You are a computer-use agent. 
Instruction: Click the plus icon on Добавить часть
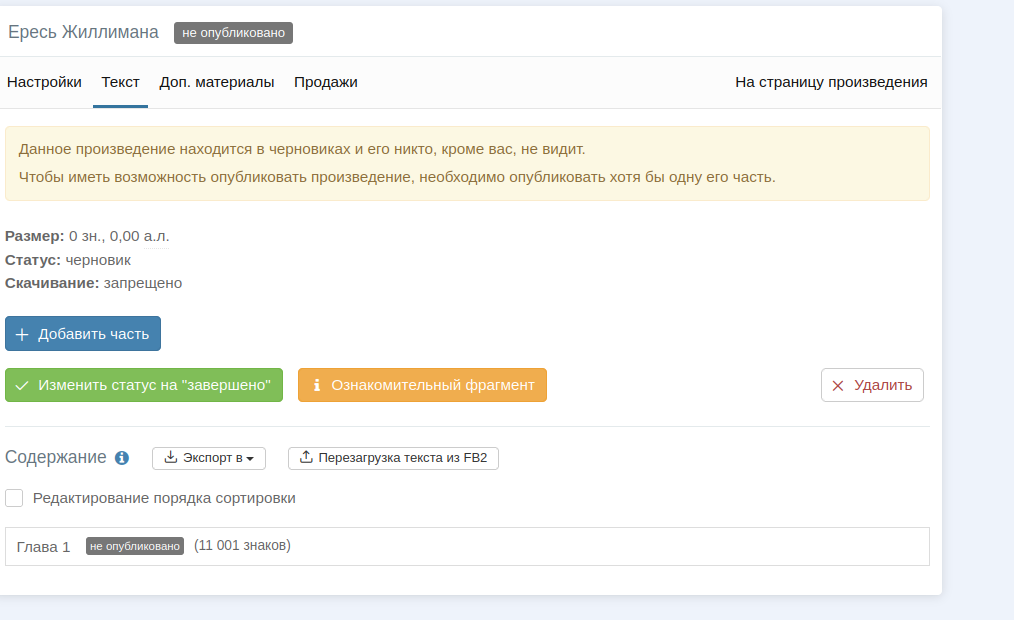coord(22,334)
